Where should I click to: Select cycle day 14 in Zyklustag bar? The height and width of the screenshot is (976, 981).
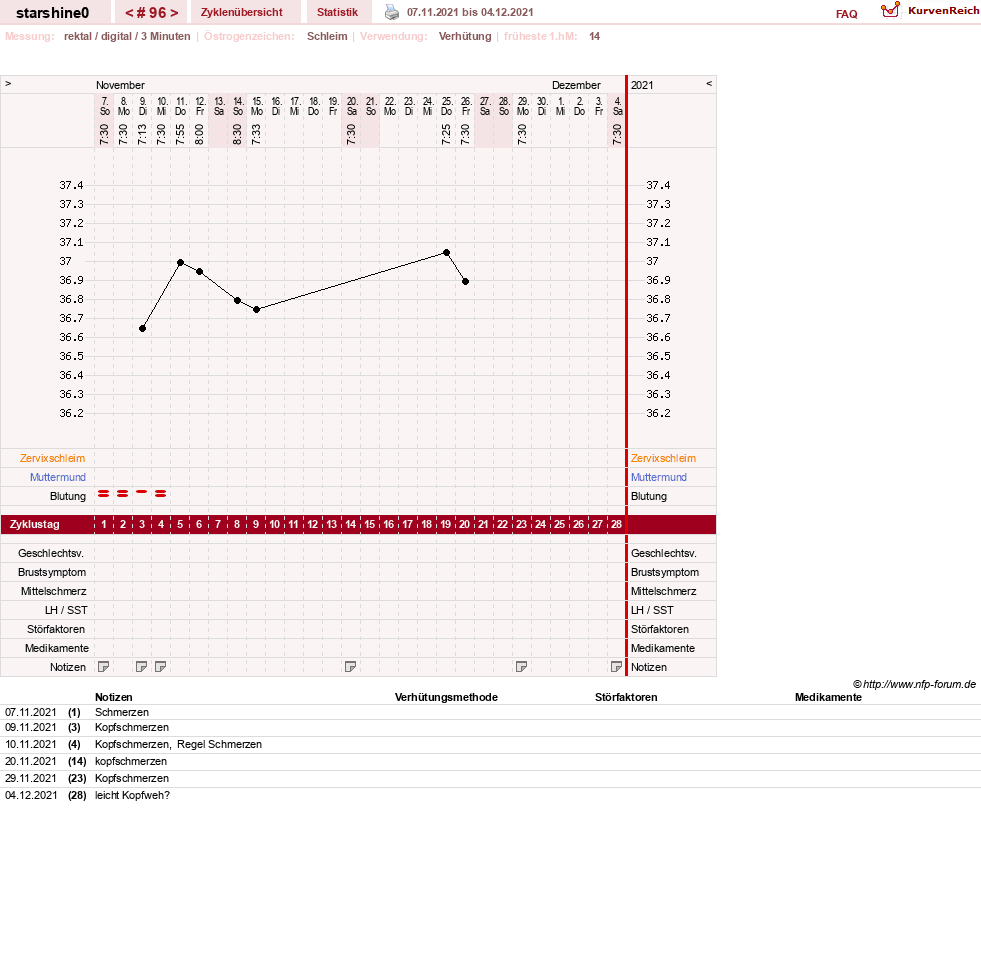click(350, 524)
